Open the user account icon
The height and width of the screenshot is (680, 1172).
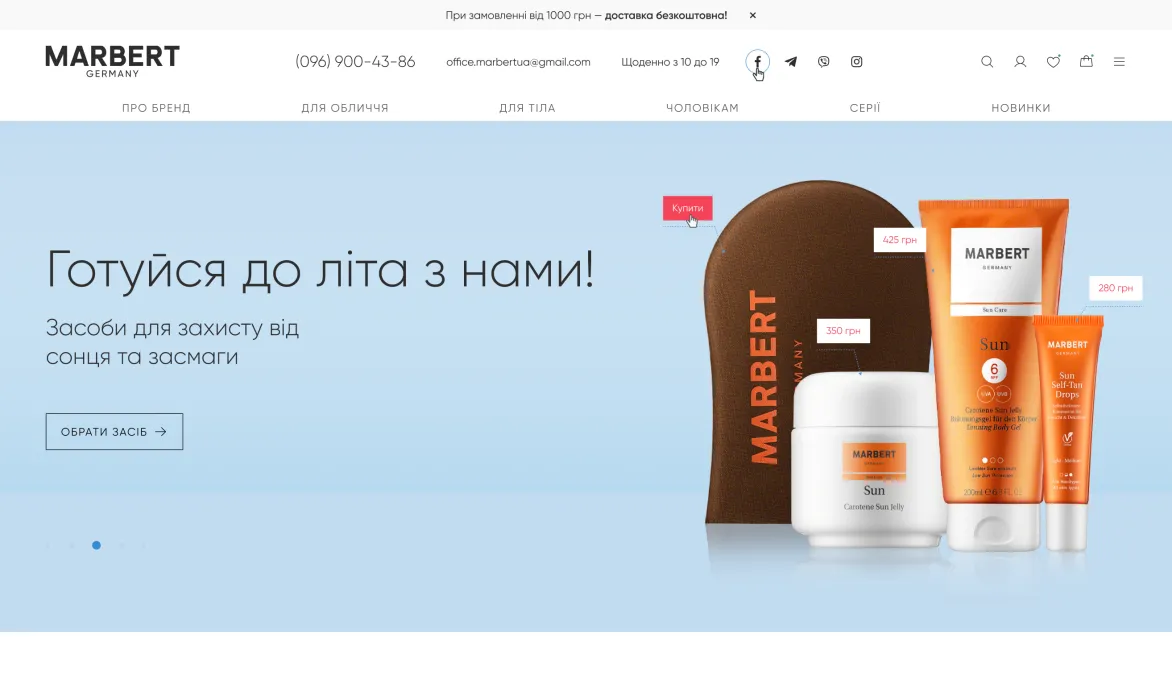[1020, 61]
